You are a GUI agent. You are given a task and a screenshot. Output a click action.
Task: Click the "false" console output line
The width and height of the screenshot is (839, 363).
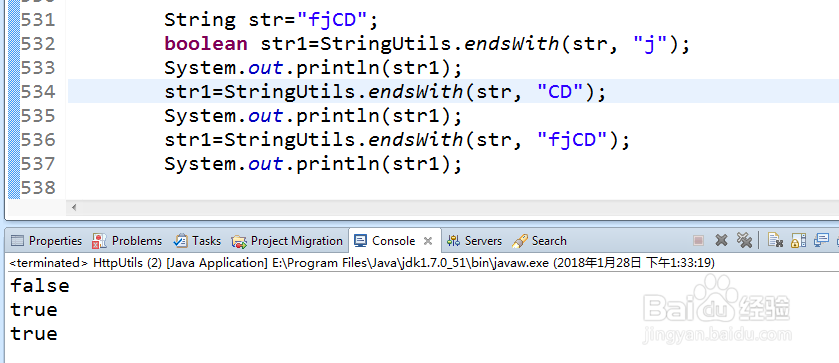tap(40, 285)
